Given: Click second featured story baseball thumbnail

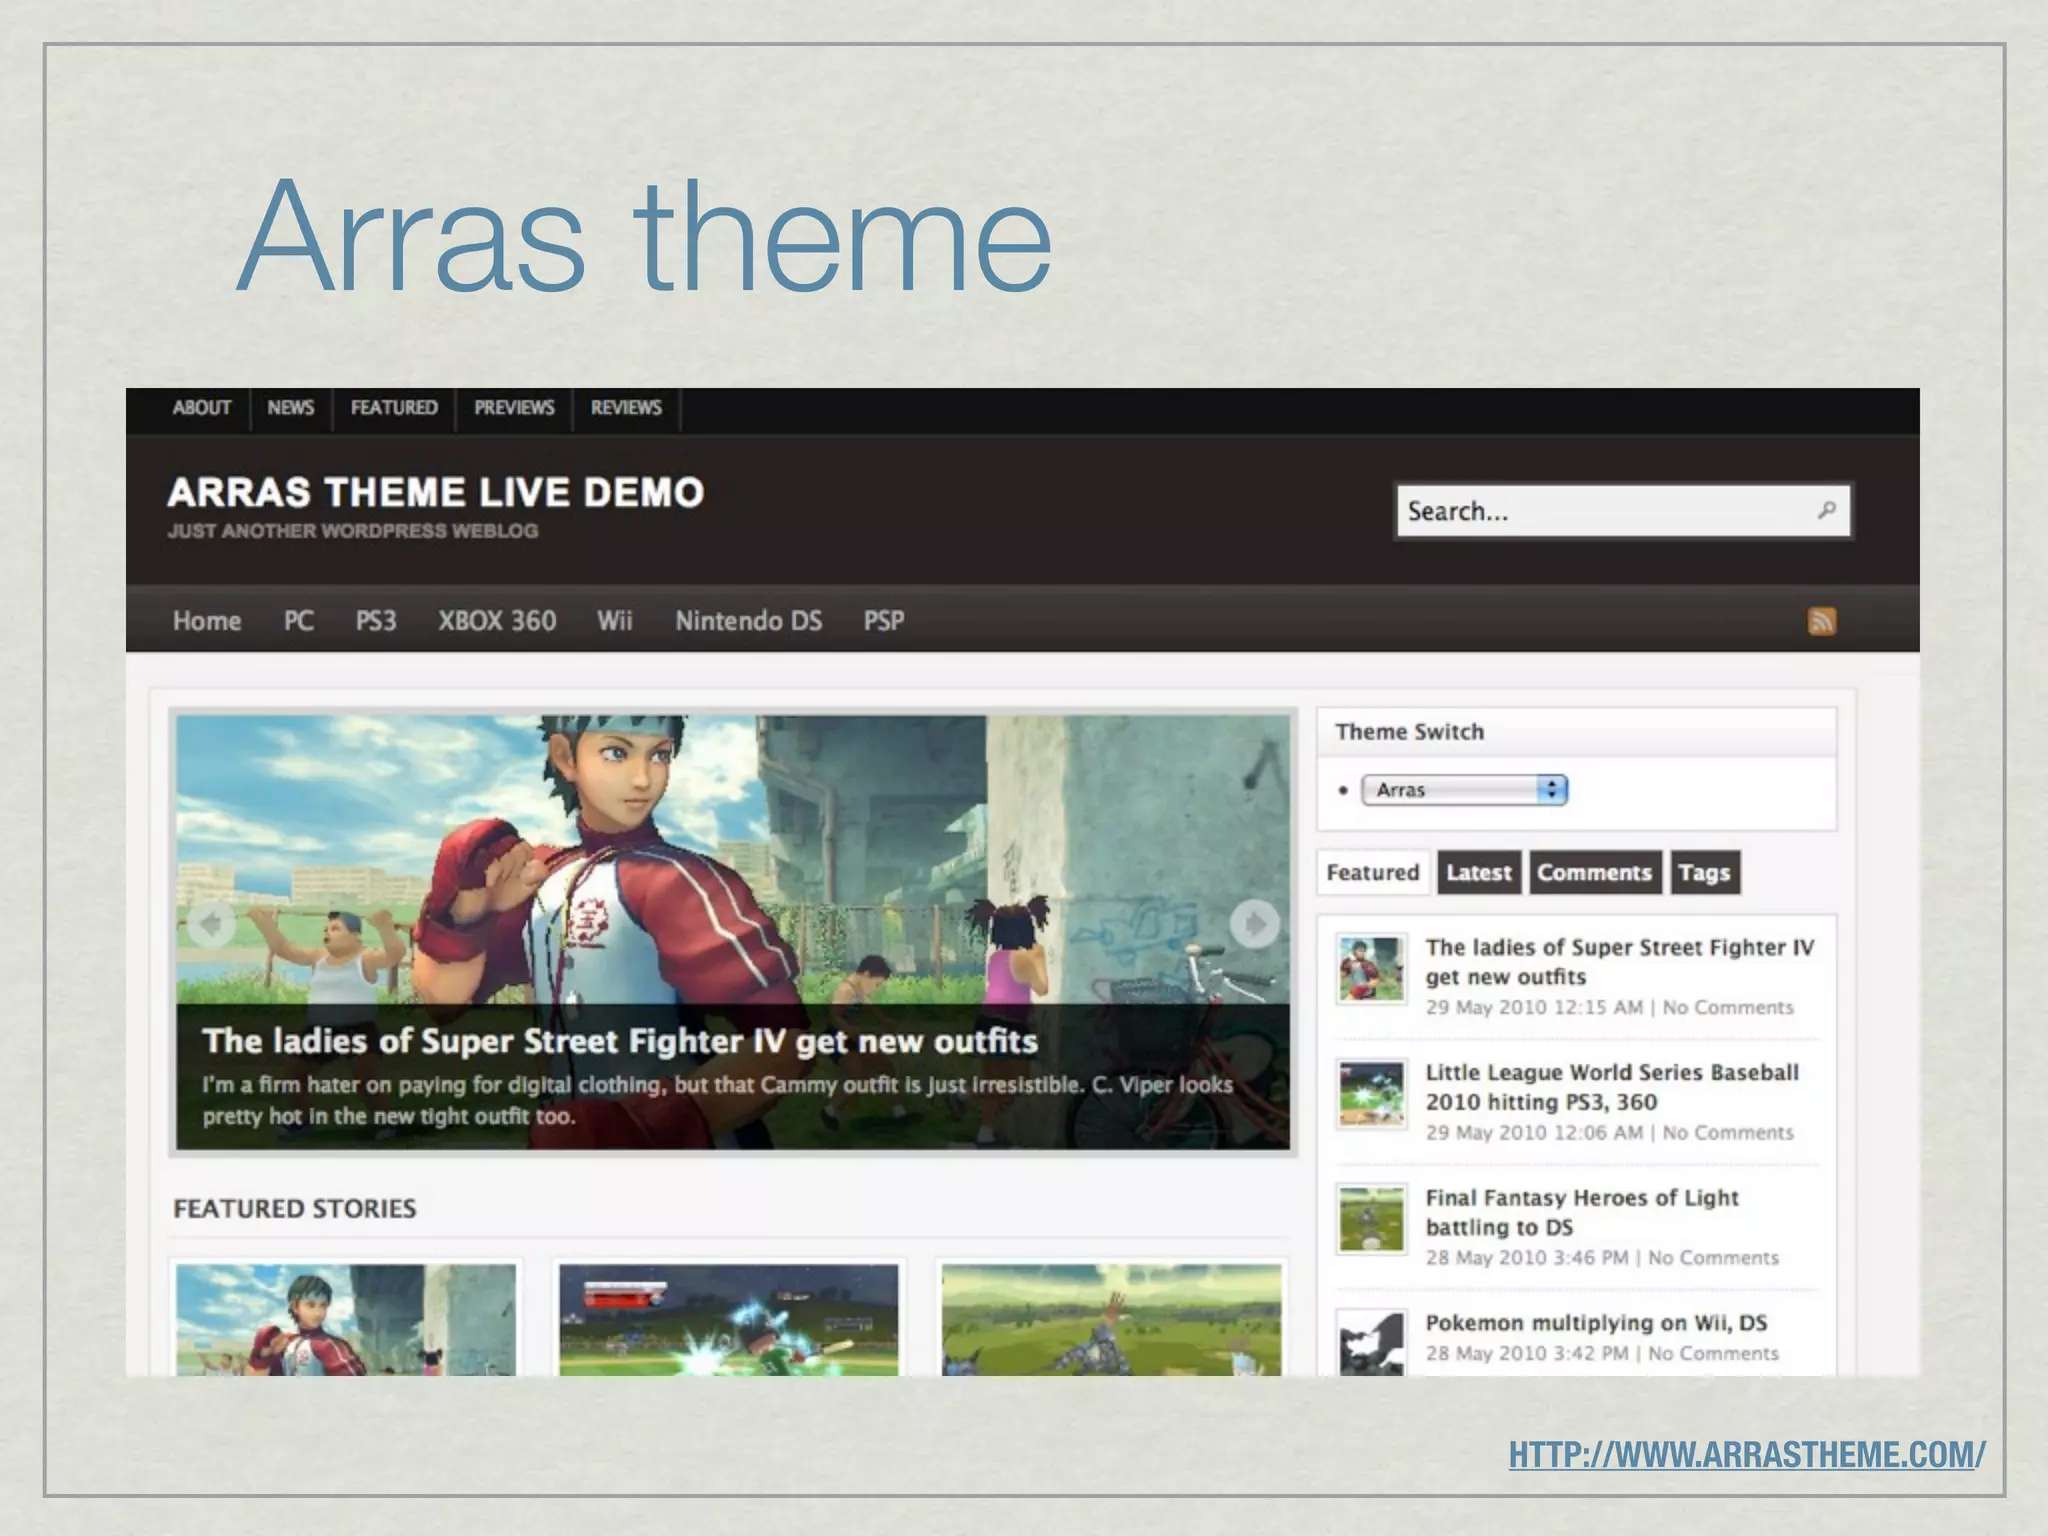Looking at the screenshot, I should click(729, 1319).
